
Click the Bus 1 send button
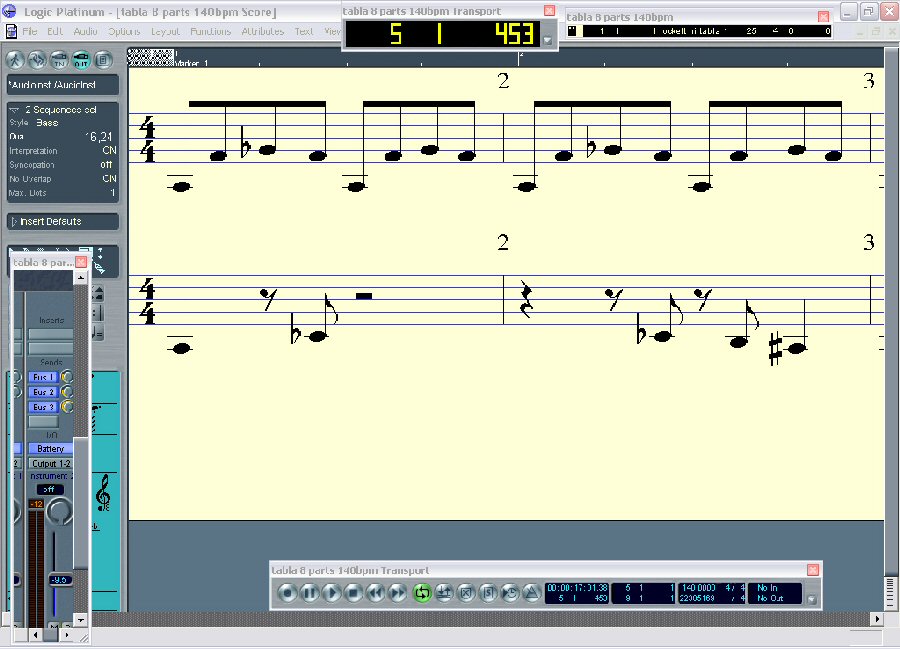coord(43,377)
